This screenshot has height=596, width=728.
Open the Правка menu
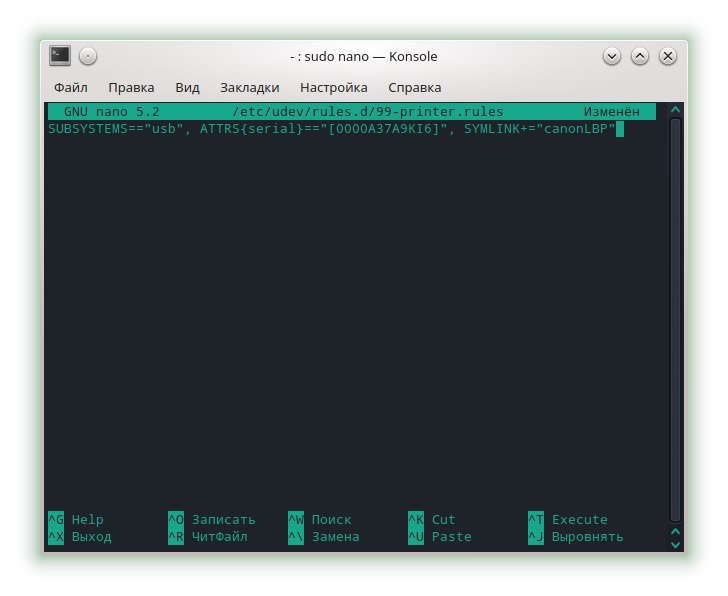(131, 87)
